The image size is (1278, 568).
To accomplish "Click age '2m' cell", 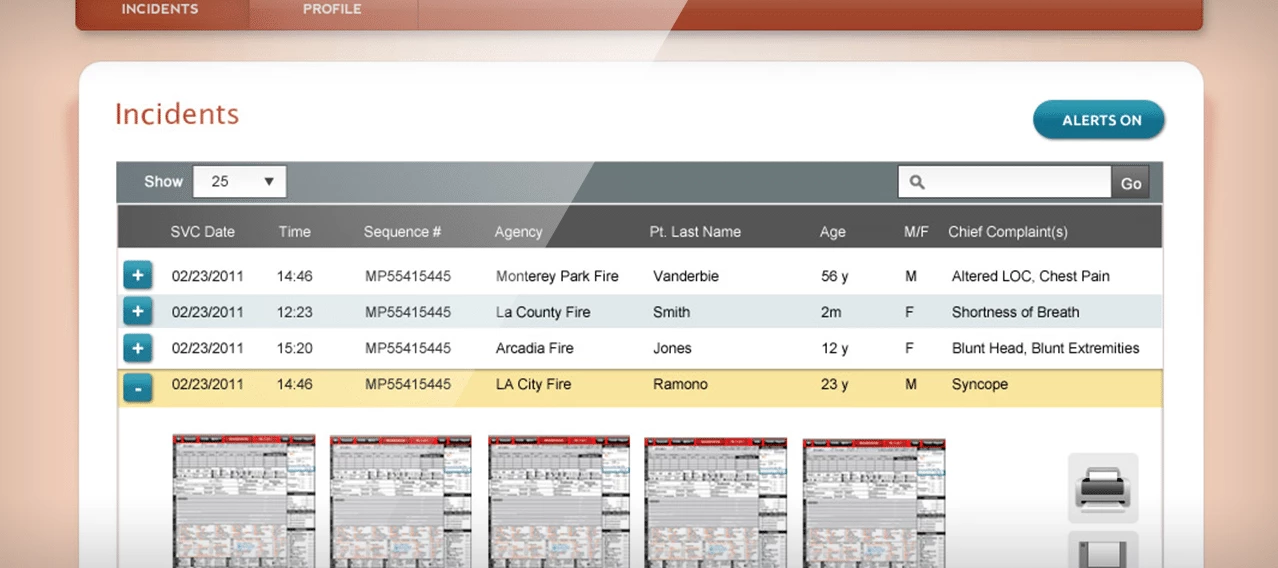I will [831, 312].
